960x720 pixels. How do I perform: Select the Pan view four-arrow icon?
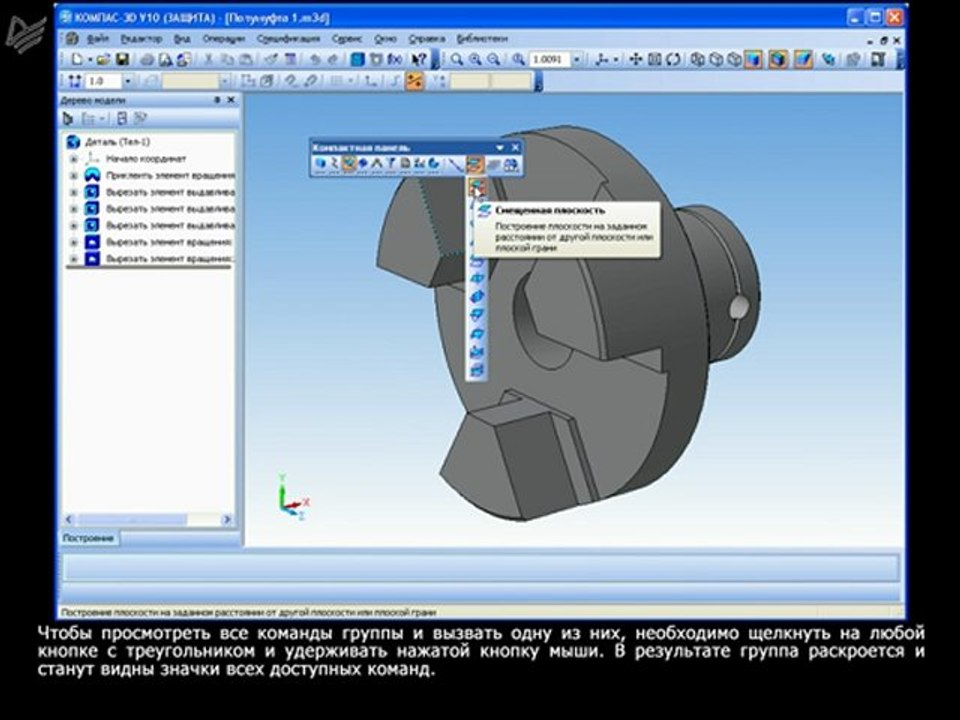636,59
